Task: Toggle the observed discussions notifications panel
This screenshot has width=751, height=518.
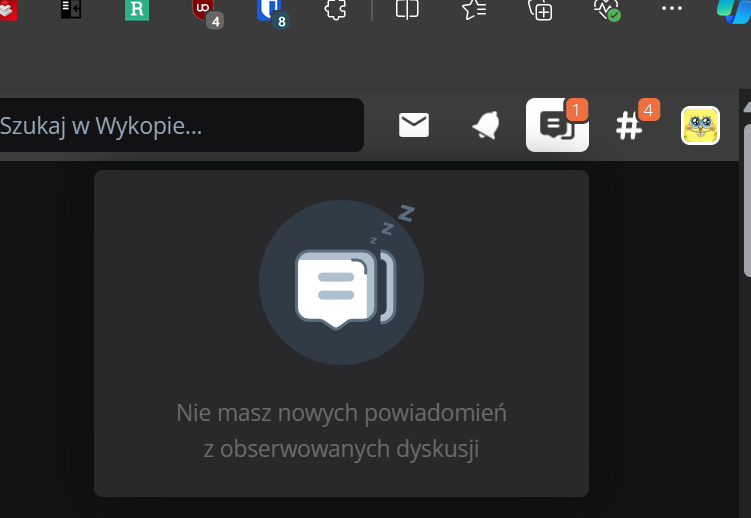Action: [557, 125]
